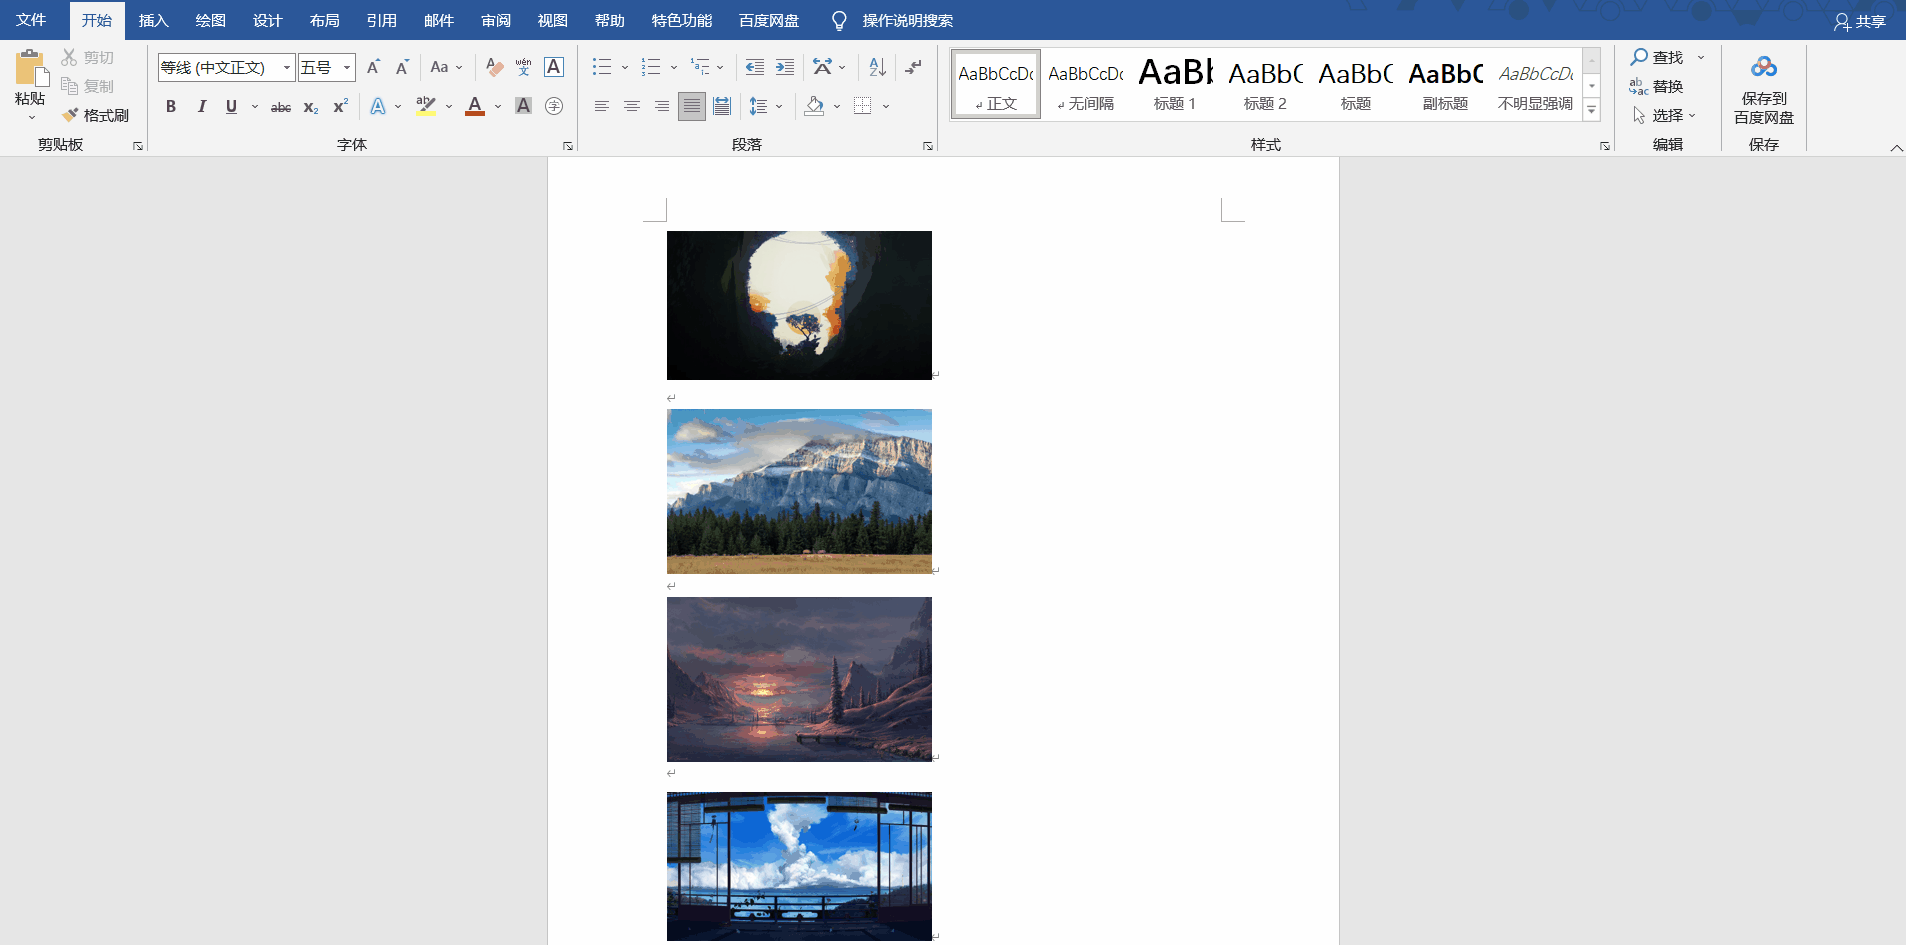Open line spacing dropdown
The height and width of the screenshot is (945, 1906).
766,106
